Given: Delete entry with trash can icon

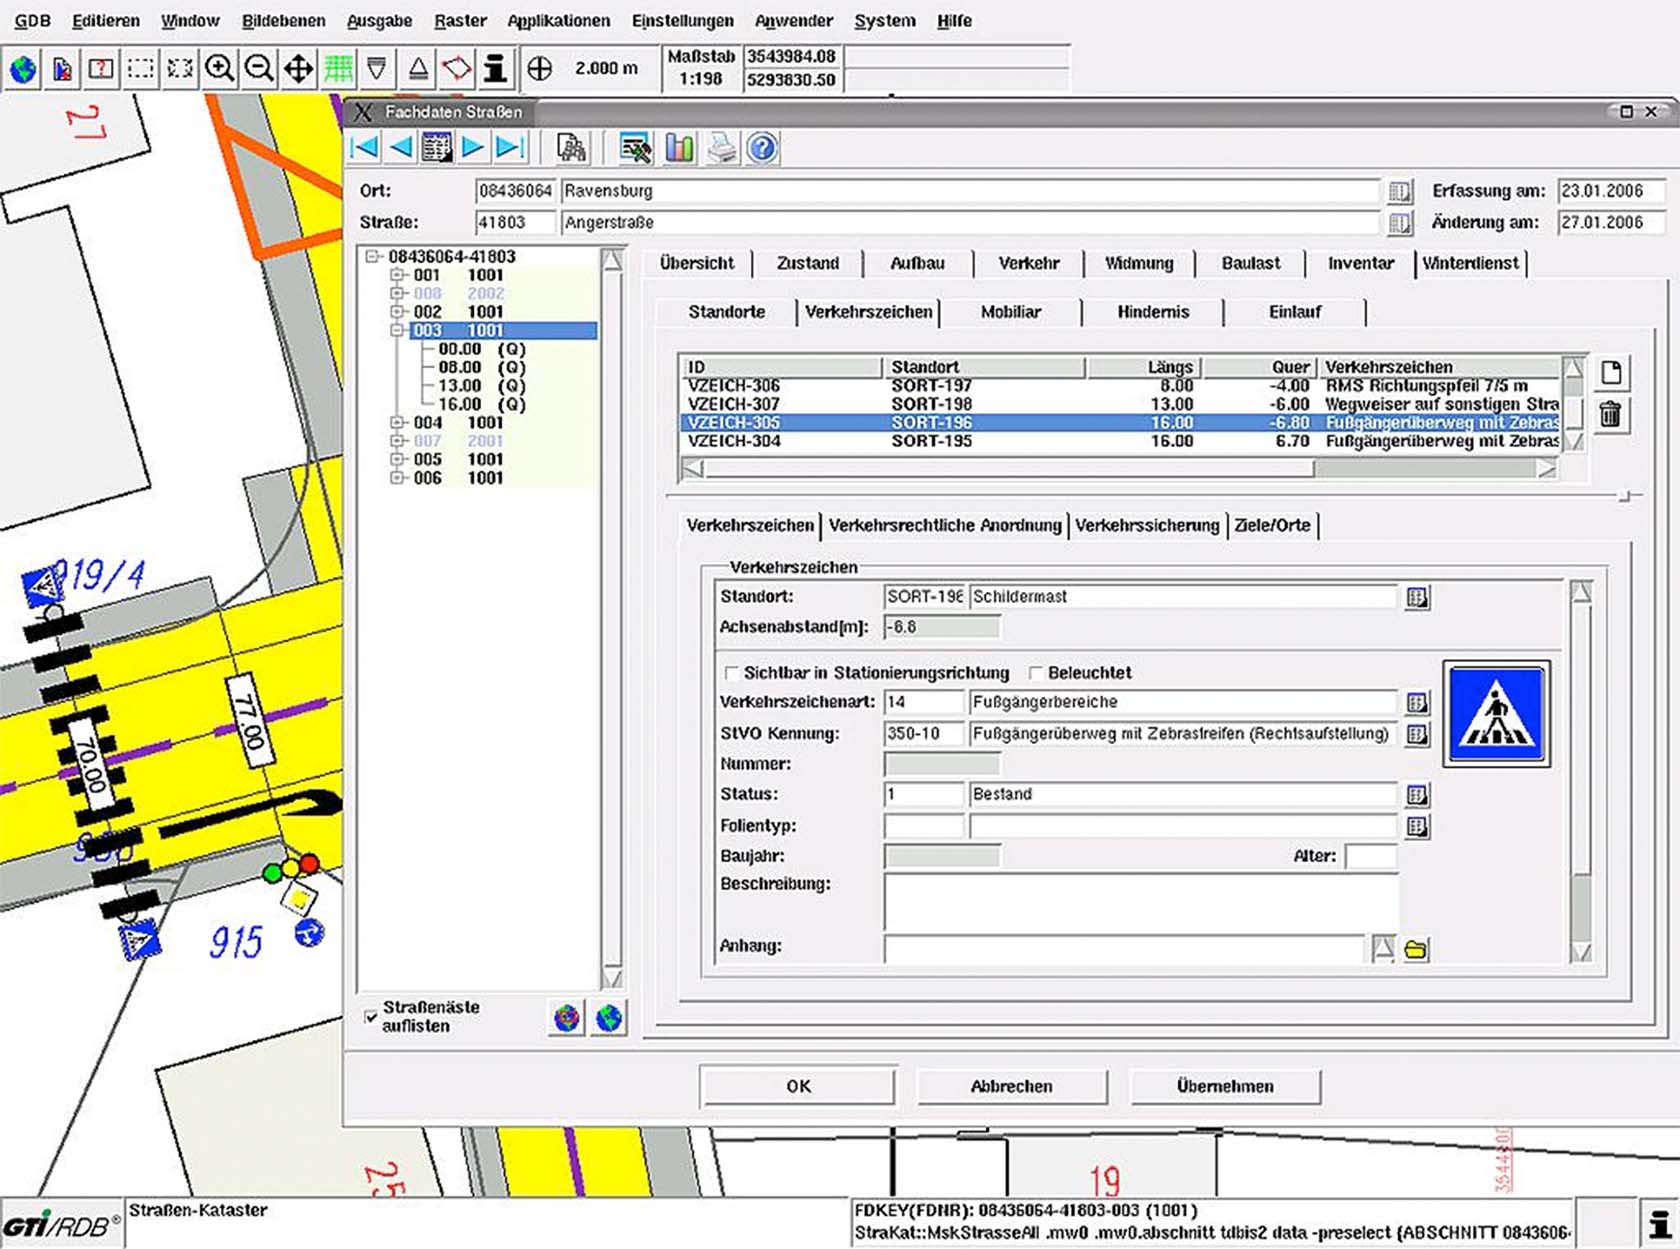Looking at the screenshot, I should click(1610, 413).
